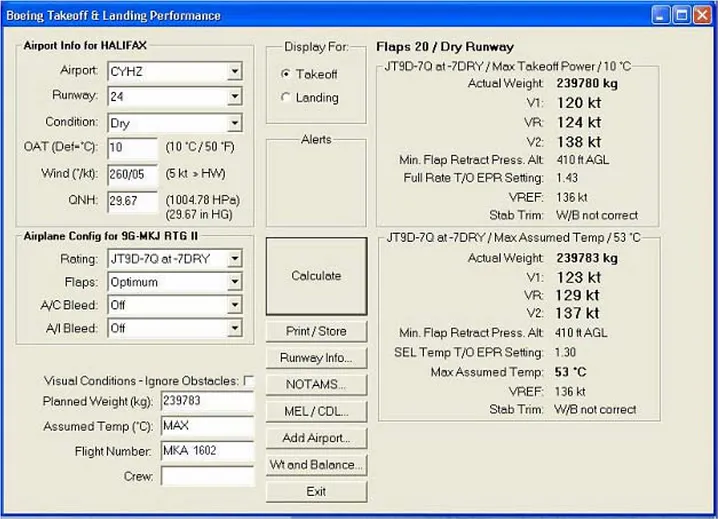720x519 pixels.
Task: Close the Boeing Performance window
Action: click(x=703, y=15)
